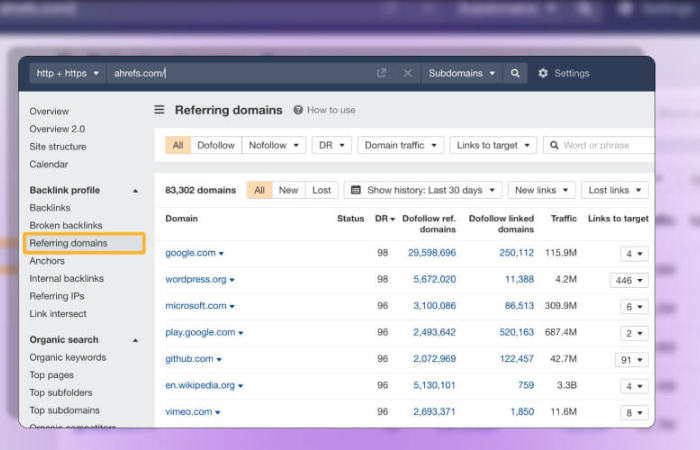Open Backlinks in the sidebar

click(x=50, y=208)
